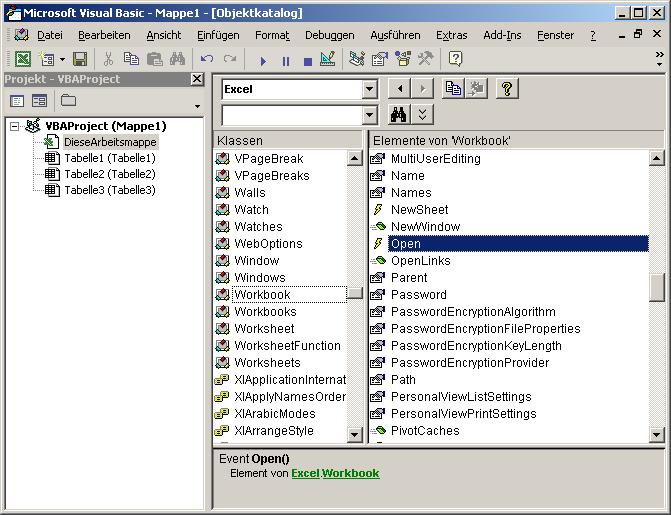671x515 pixels.
Task: Select the NewSheet event member
Action: coord(419,210)
